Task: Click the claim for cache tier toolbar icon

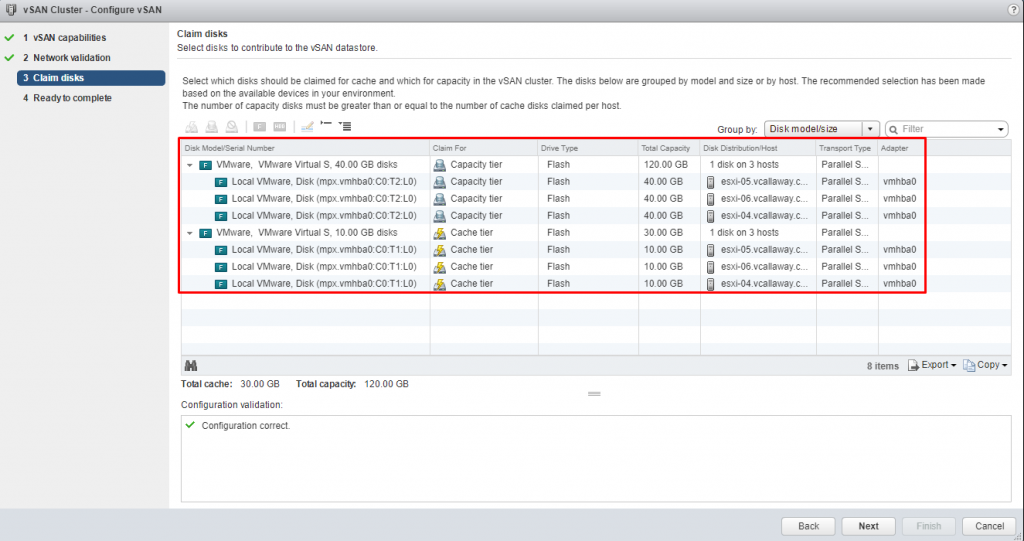Action: tap(191, 127)
